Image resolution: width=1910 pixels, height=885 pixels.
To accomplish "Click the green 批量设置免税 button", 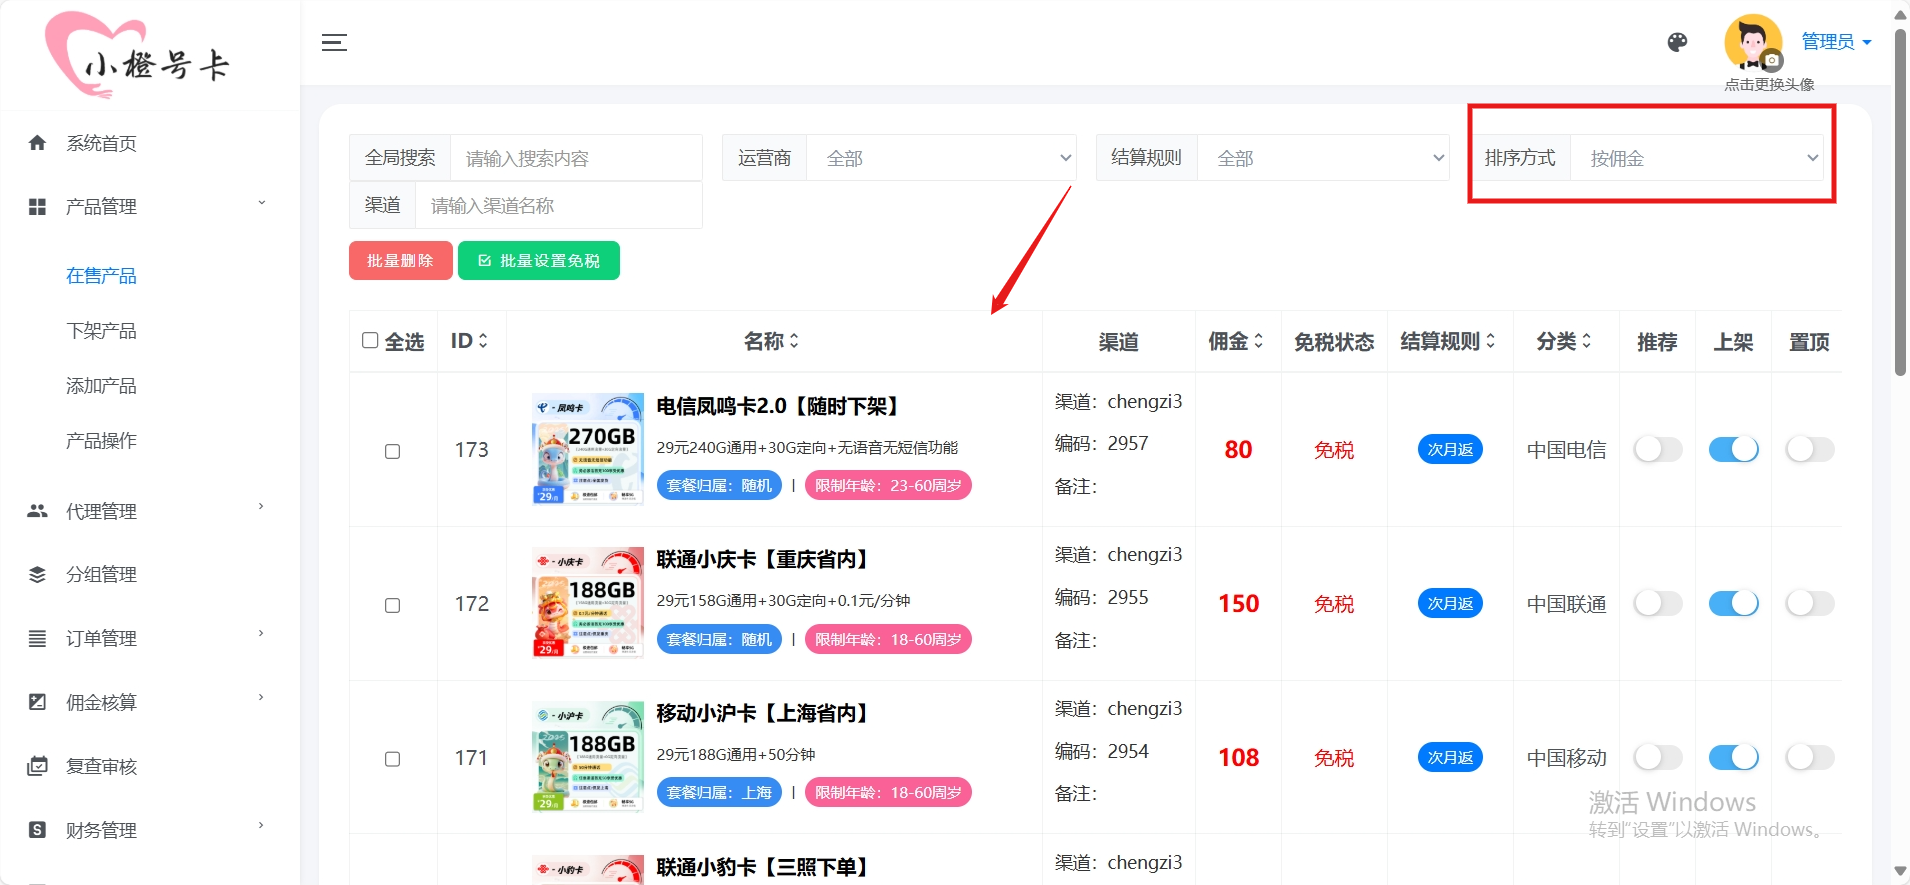I will pyautogui.click(x=538, y=261).
